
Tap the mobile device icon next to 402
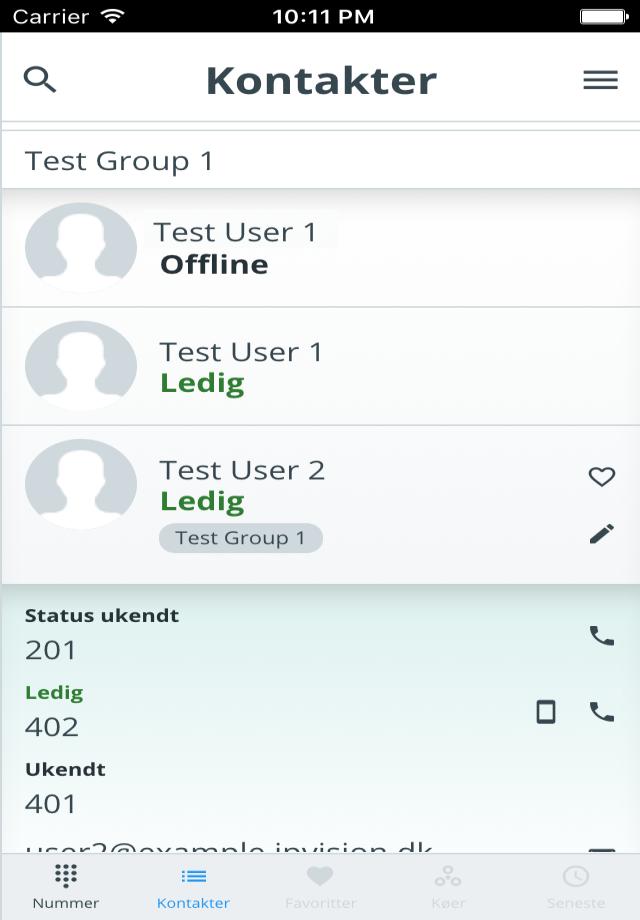pyautogui.click(x=546, y=713)
